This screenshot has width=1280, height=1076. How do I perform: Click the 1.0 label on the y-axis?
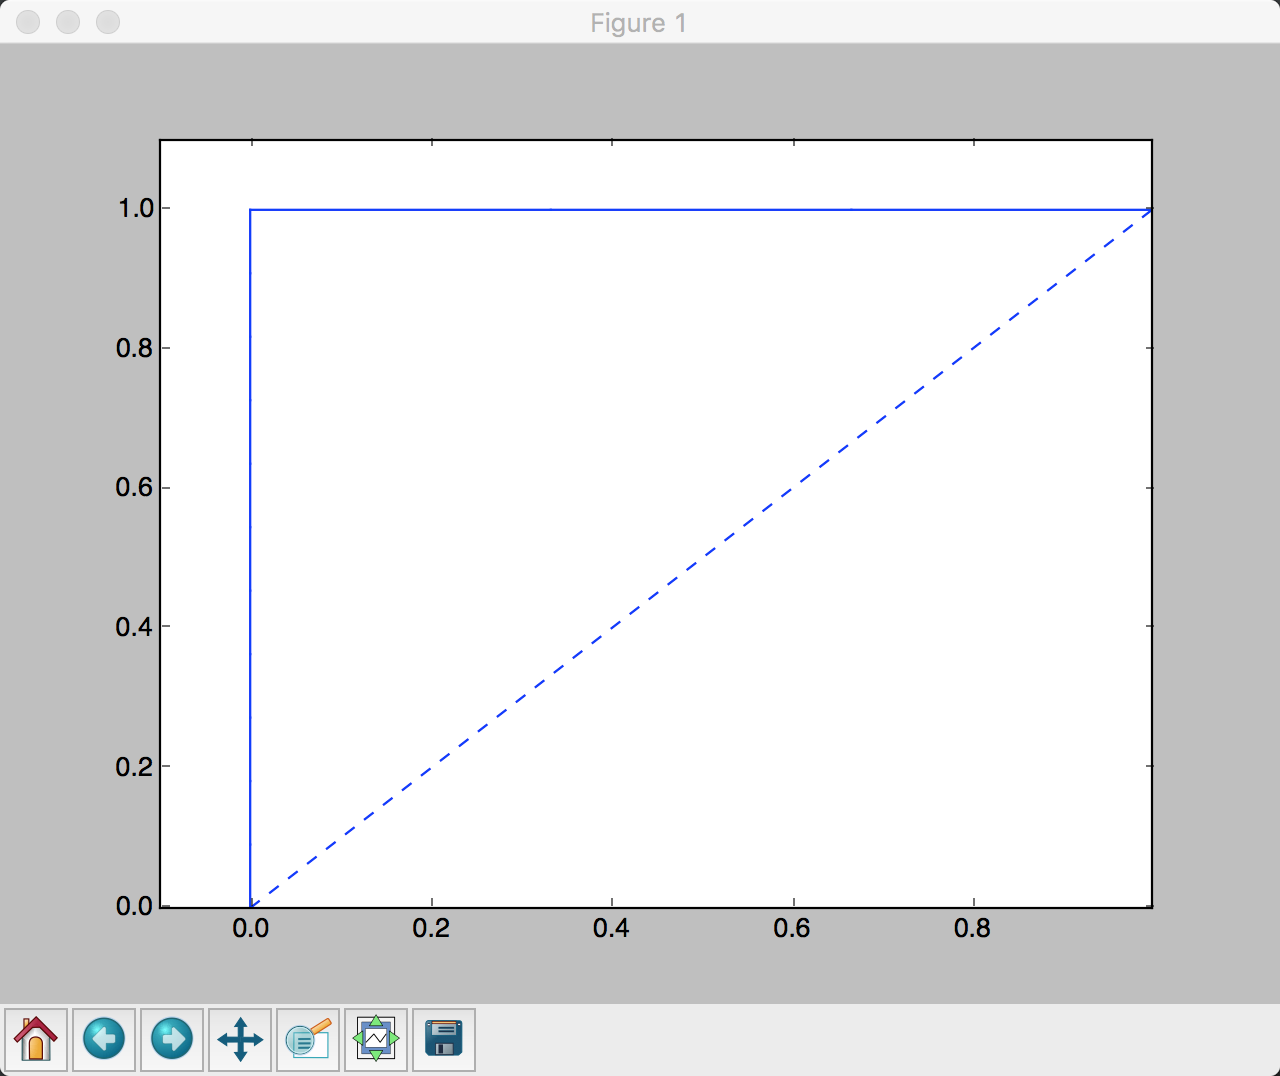pos(135,208)
